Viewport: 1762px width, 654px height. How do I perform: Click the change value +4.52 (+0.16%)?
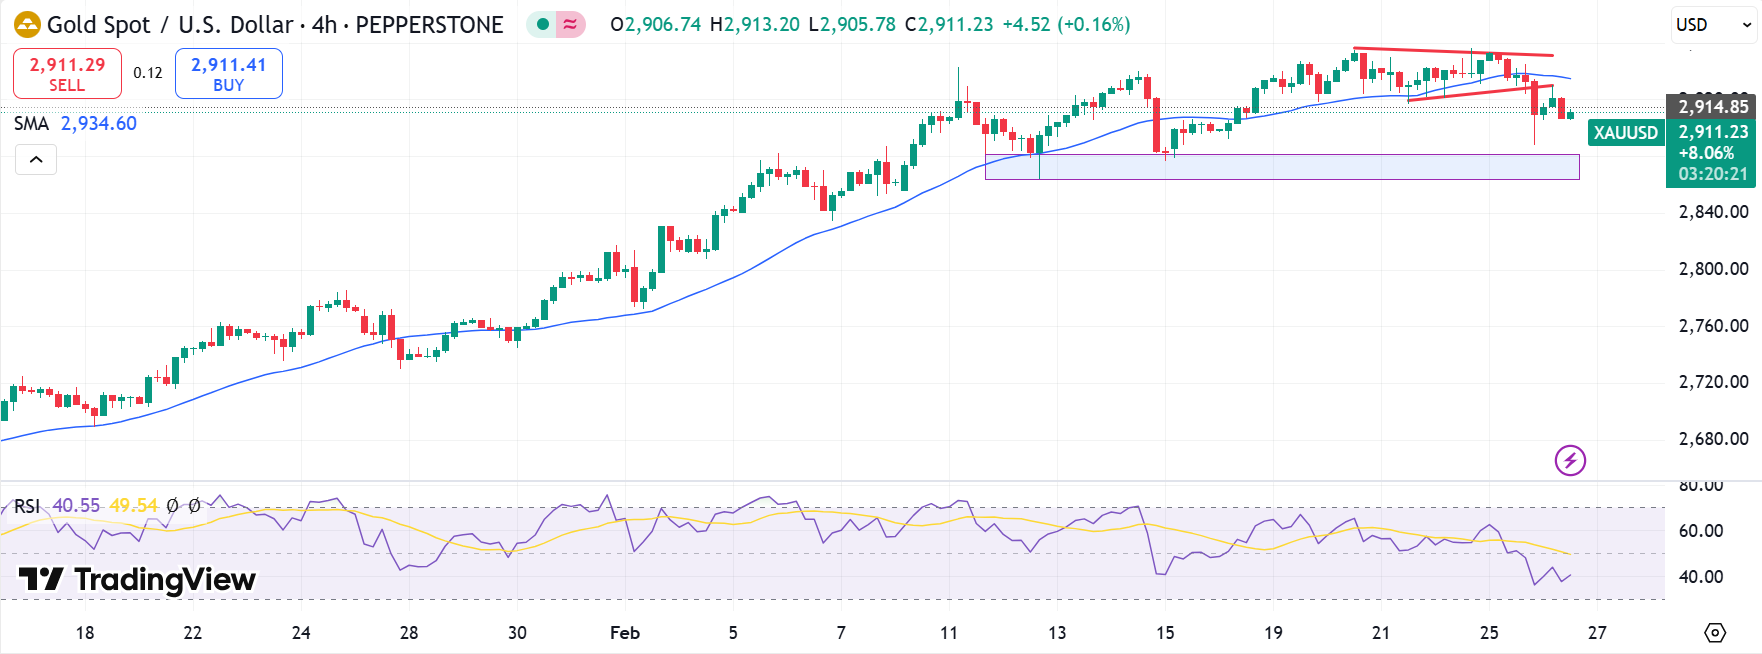pyautogui.click(x=1066, y=24)
